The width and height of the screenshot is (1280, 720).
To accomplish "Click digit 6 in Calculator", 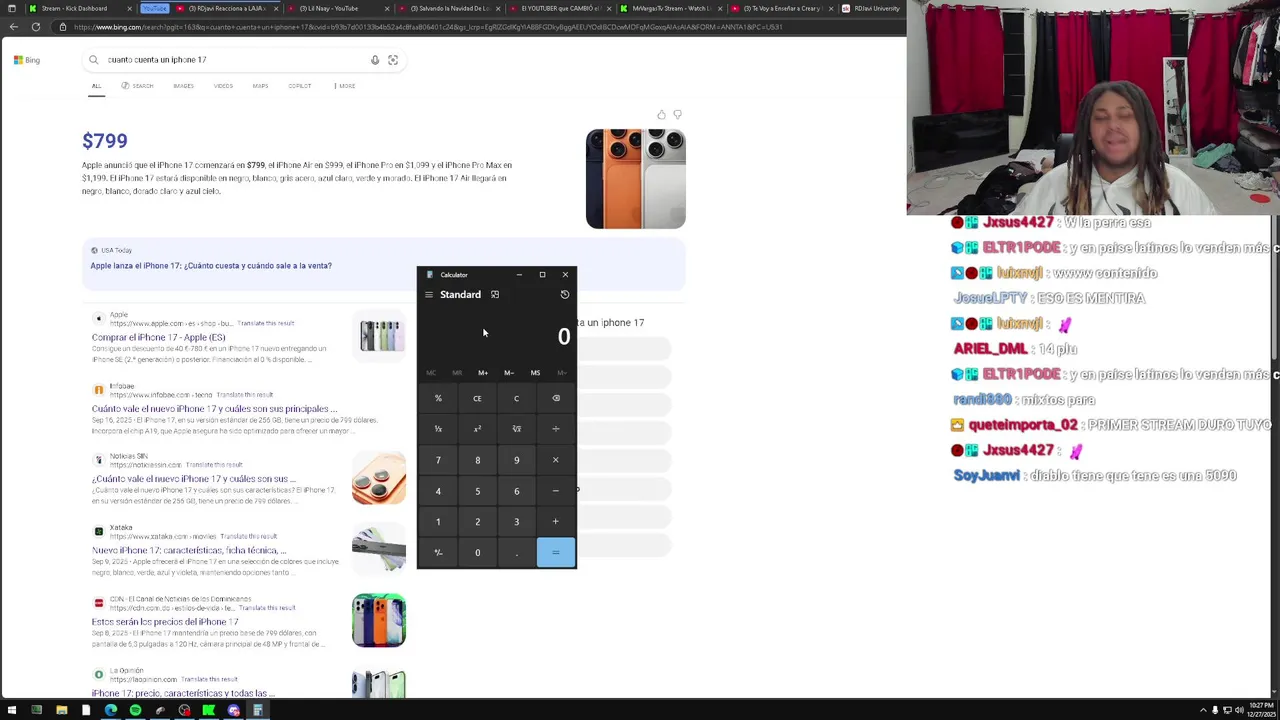I will click(517, 491).
